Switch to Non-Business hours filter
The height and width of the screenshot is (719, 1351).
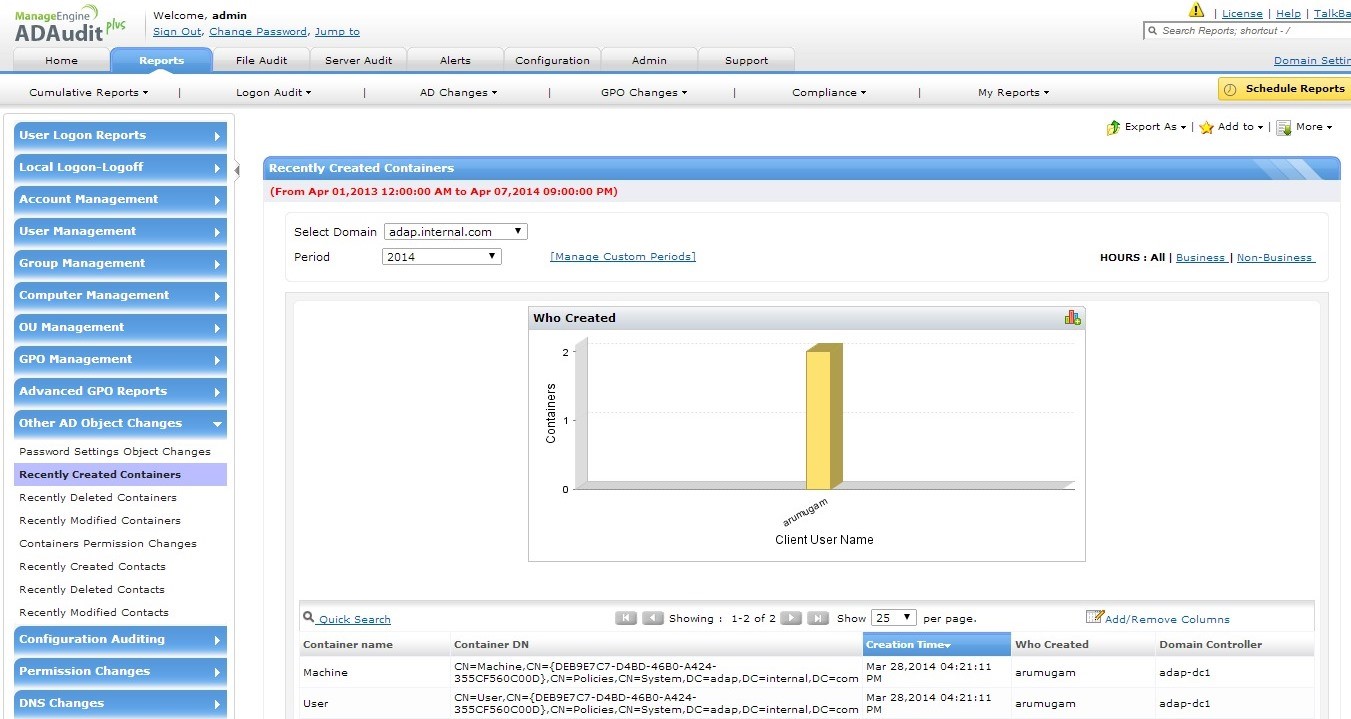tap(1274, 258)
